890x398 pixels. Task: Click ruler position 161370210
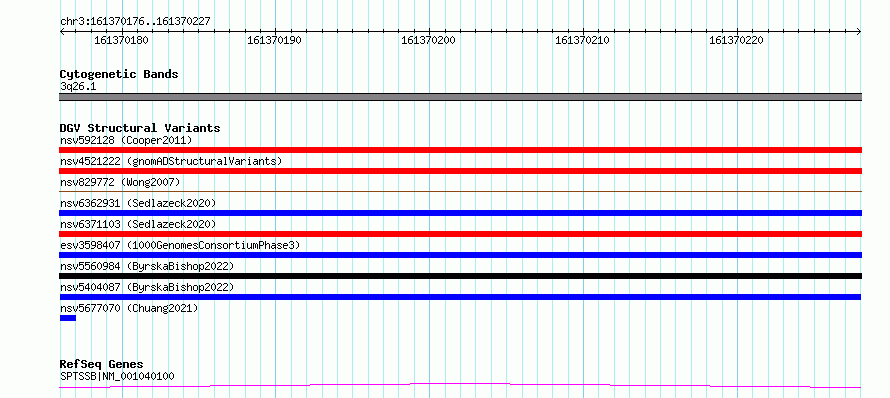[x=582, y=40]
